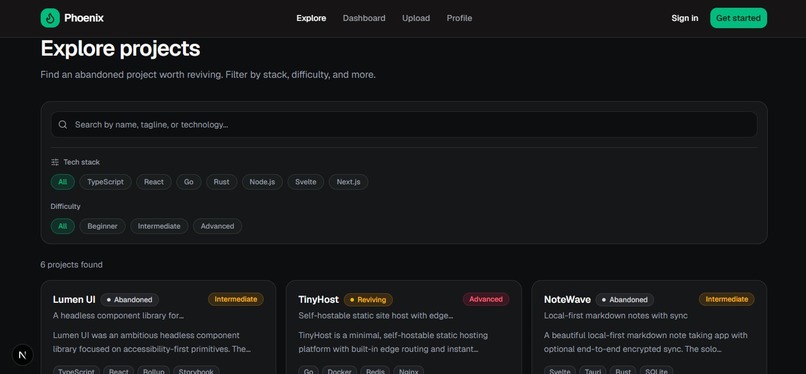Filter by Beginner difficulty
This screenshot has height=374, width=806.
coord(102,226)
